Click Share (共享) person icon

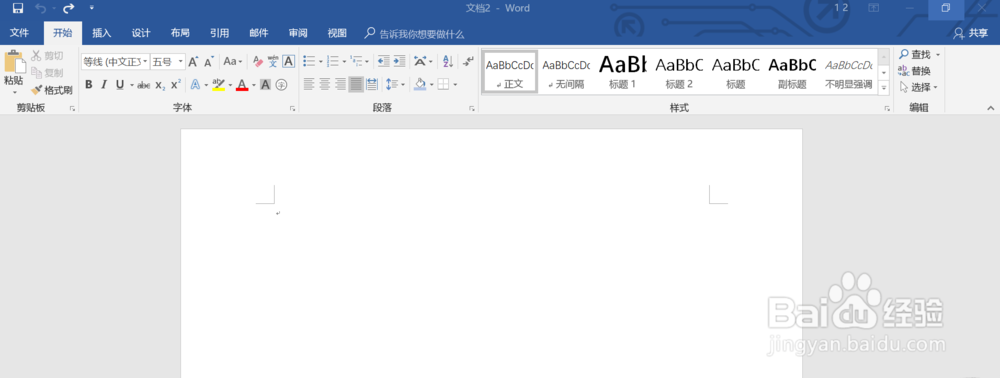970,33
